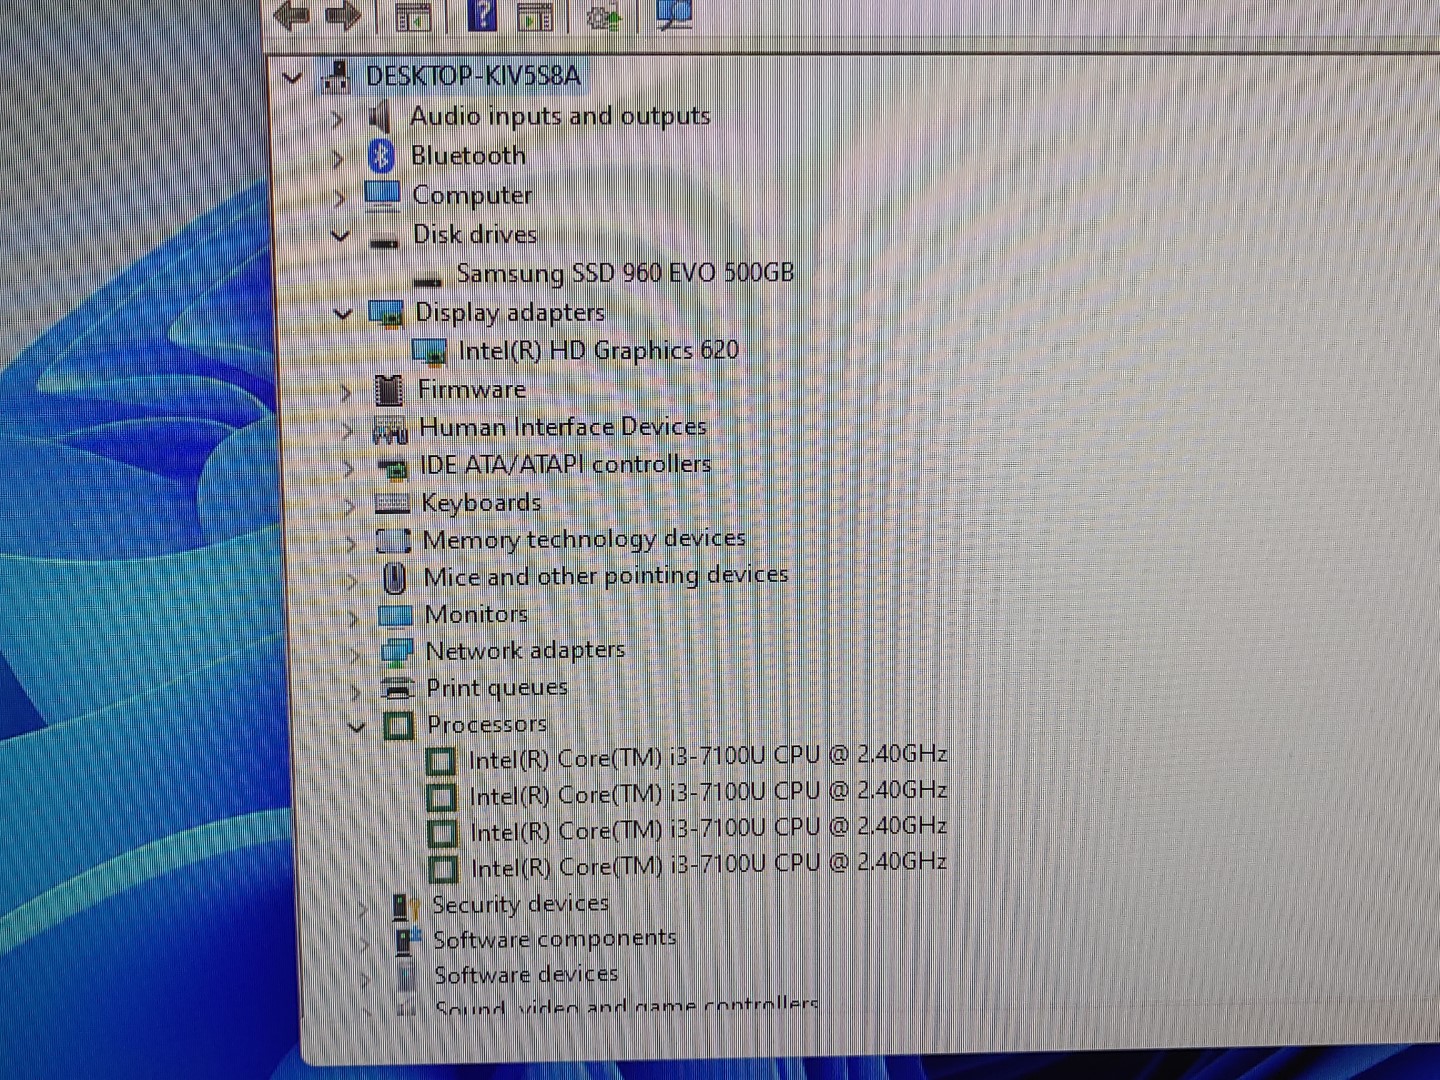Toggle the Show/Hide Action Pane icon
This screenshot has height=1080, width=1440.
click(x=535, y=17)
